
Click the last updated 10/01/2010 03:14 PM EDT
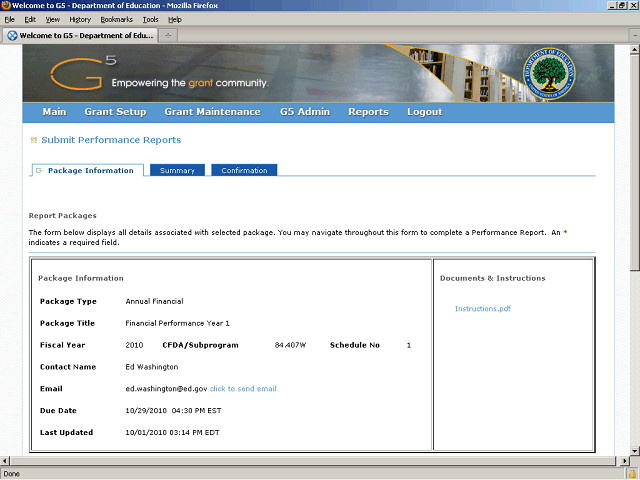172,433
